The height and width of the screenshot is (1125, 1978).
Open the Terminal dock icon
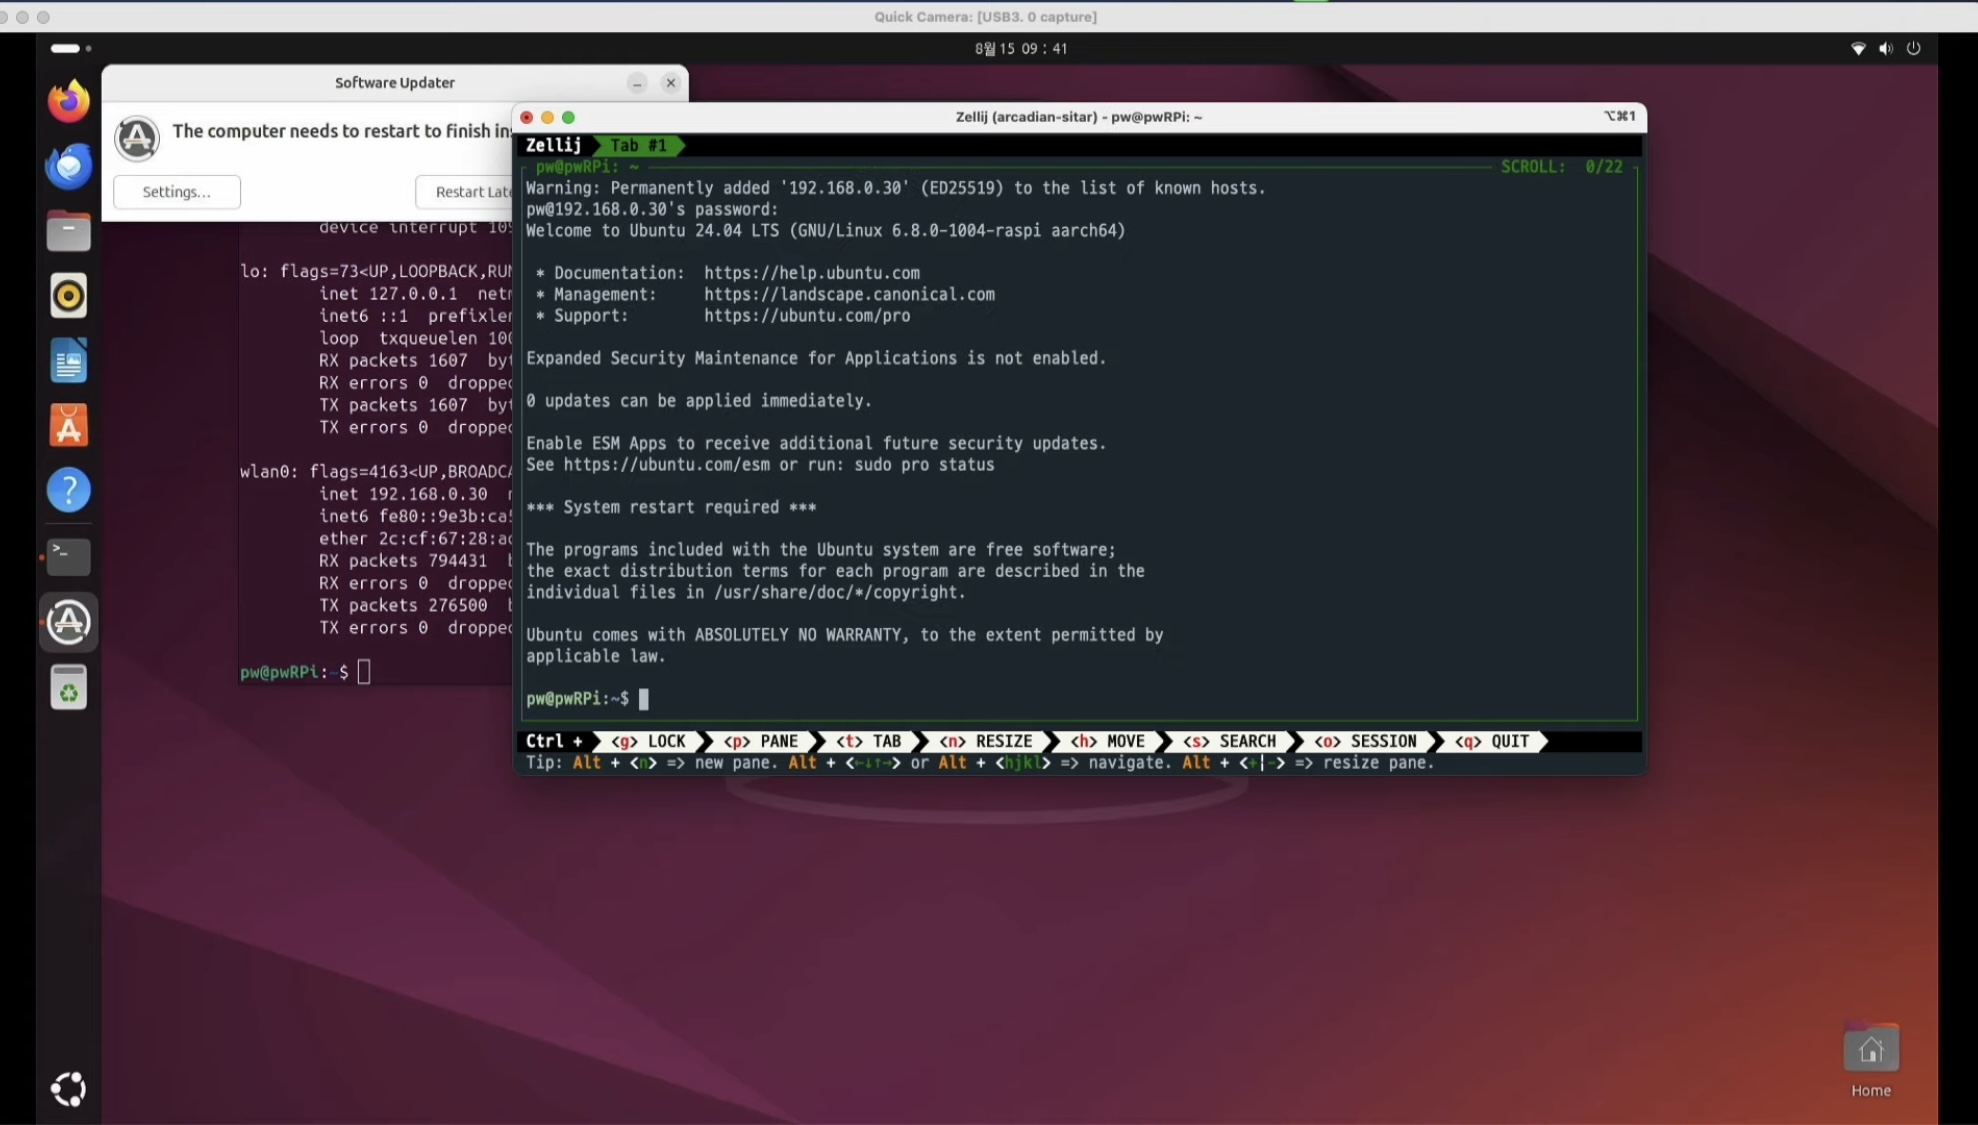coord(68,556)
